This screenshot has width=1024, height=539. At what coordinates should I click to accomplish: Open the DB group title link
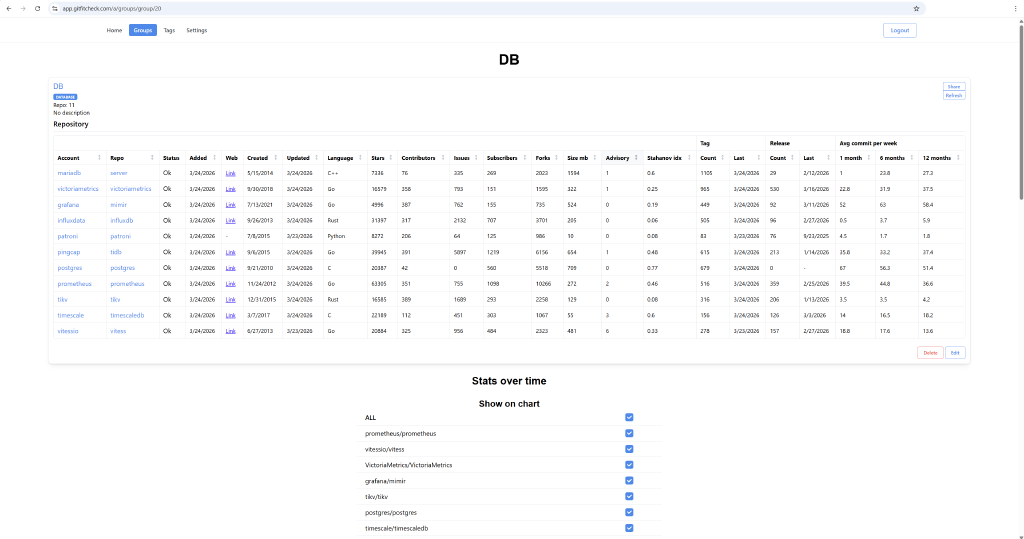(58, 86)
